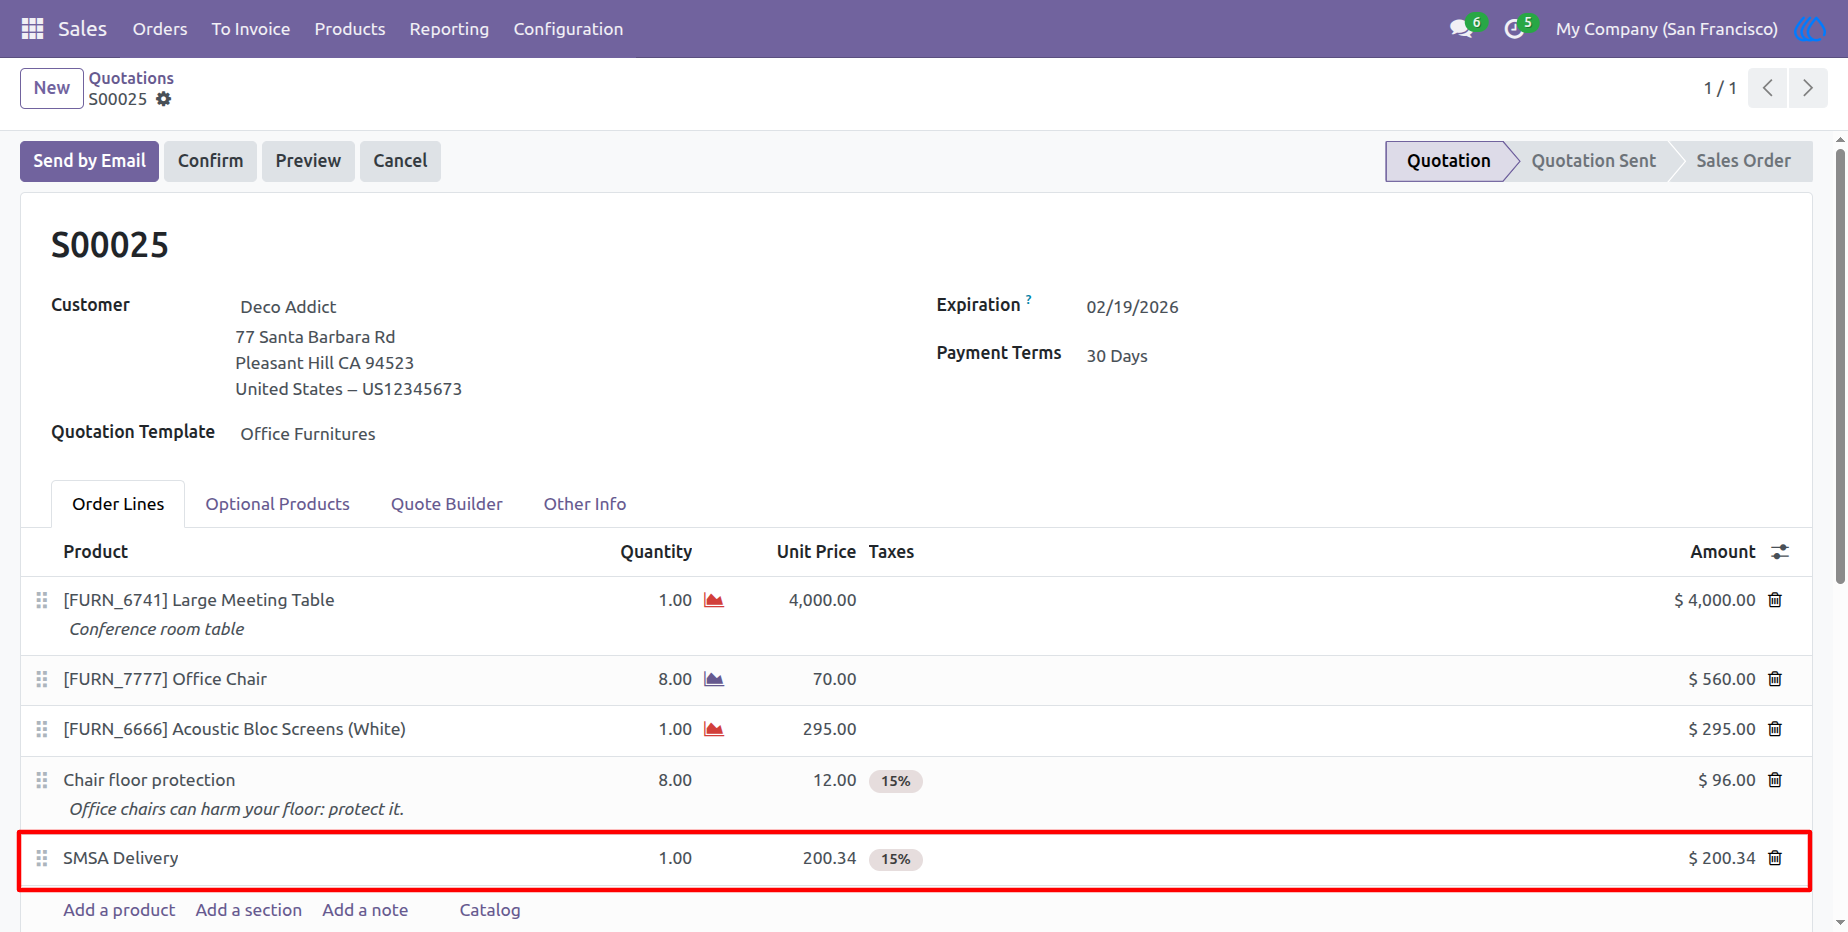Cancel the quotation

click(400, 161)
